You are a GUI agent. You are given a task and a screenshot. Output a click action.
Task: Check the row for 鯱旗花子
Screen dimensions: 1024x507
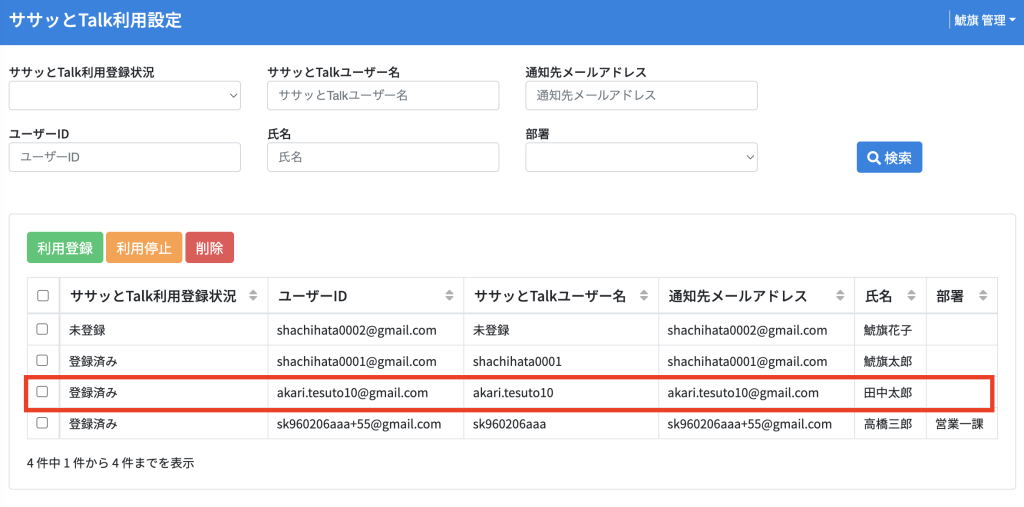[42, 329]
